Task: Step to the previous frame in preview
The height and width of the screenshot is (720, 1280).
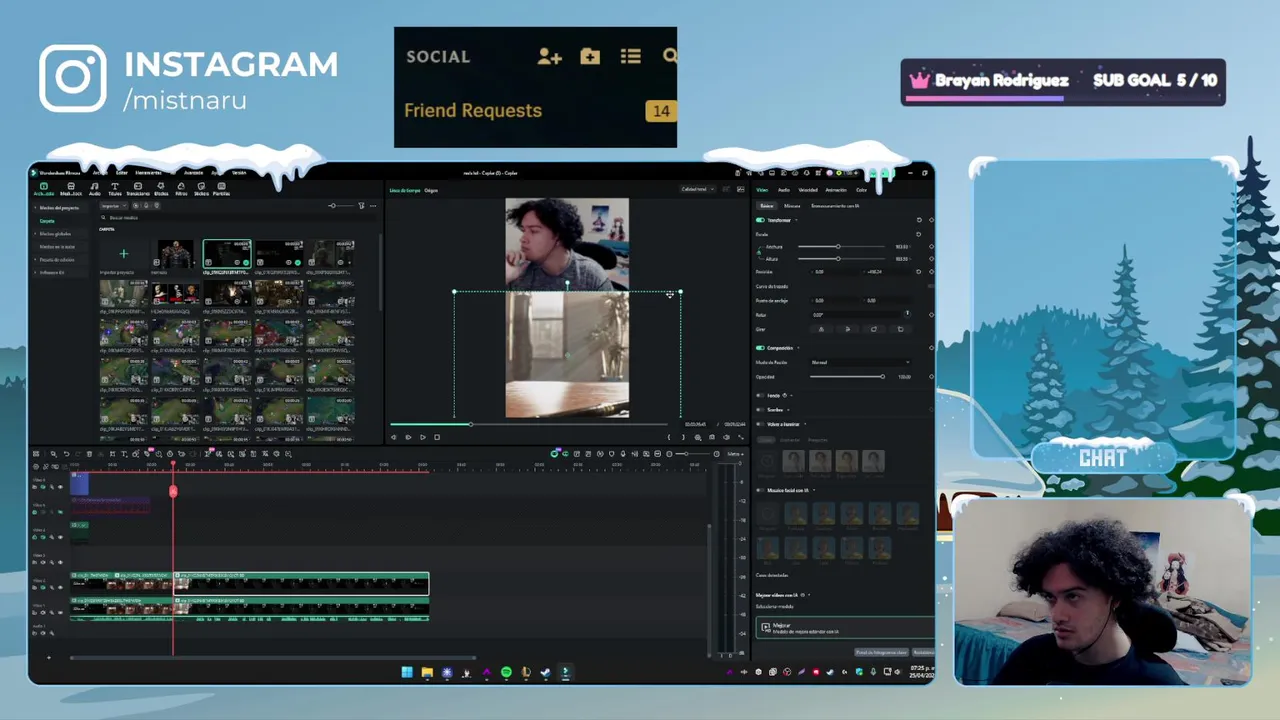Action: [393, 437]
